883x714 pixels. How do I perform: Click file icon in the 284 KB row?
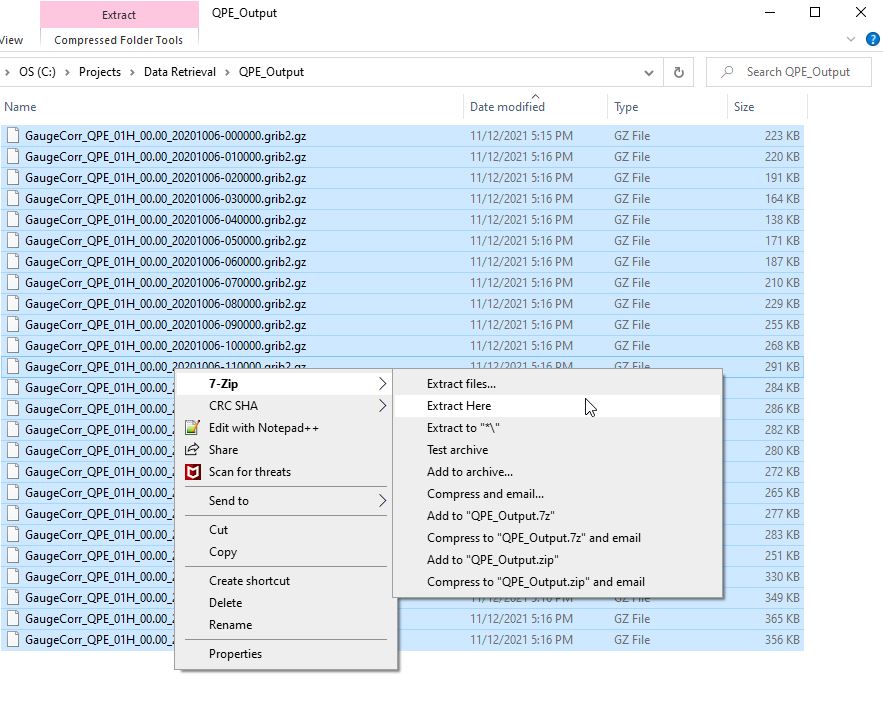tap(13, 387)
